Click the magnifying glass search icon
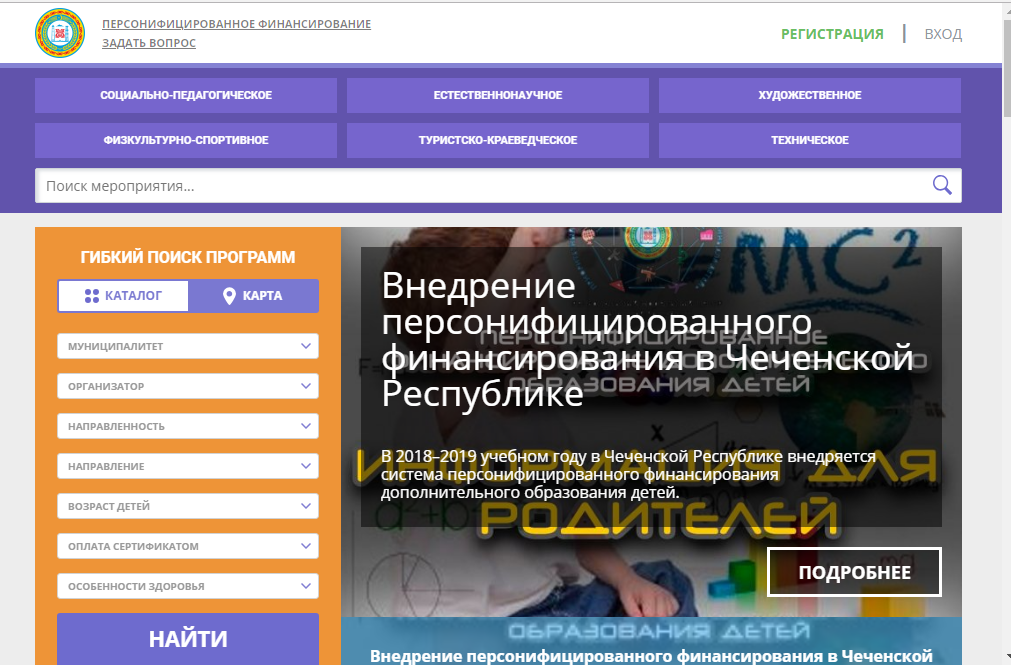 941,185
